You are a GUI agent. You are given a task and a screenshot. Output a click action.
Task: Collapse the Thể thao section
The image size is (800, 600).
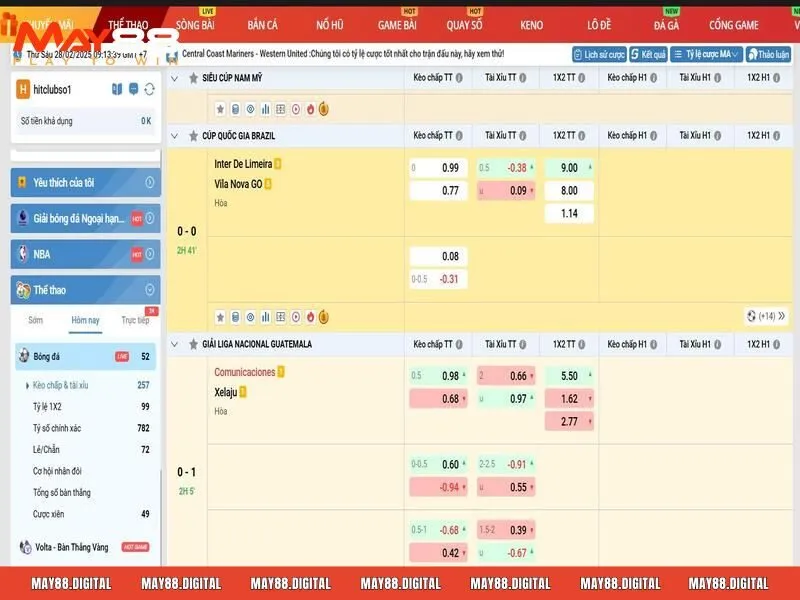tap(86, 290)
